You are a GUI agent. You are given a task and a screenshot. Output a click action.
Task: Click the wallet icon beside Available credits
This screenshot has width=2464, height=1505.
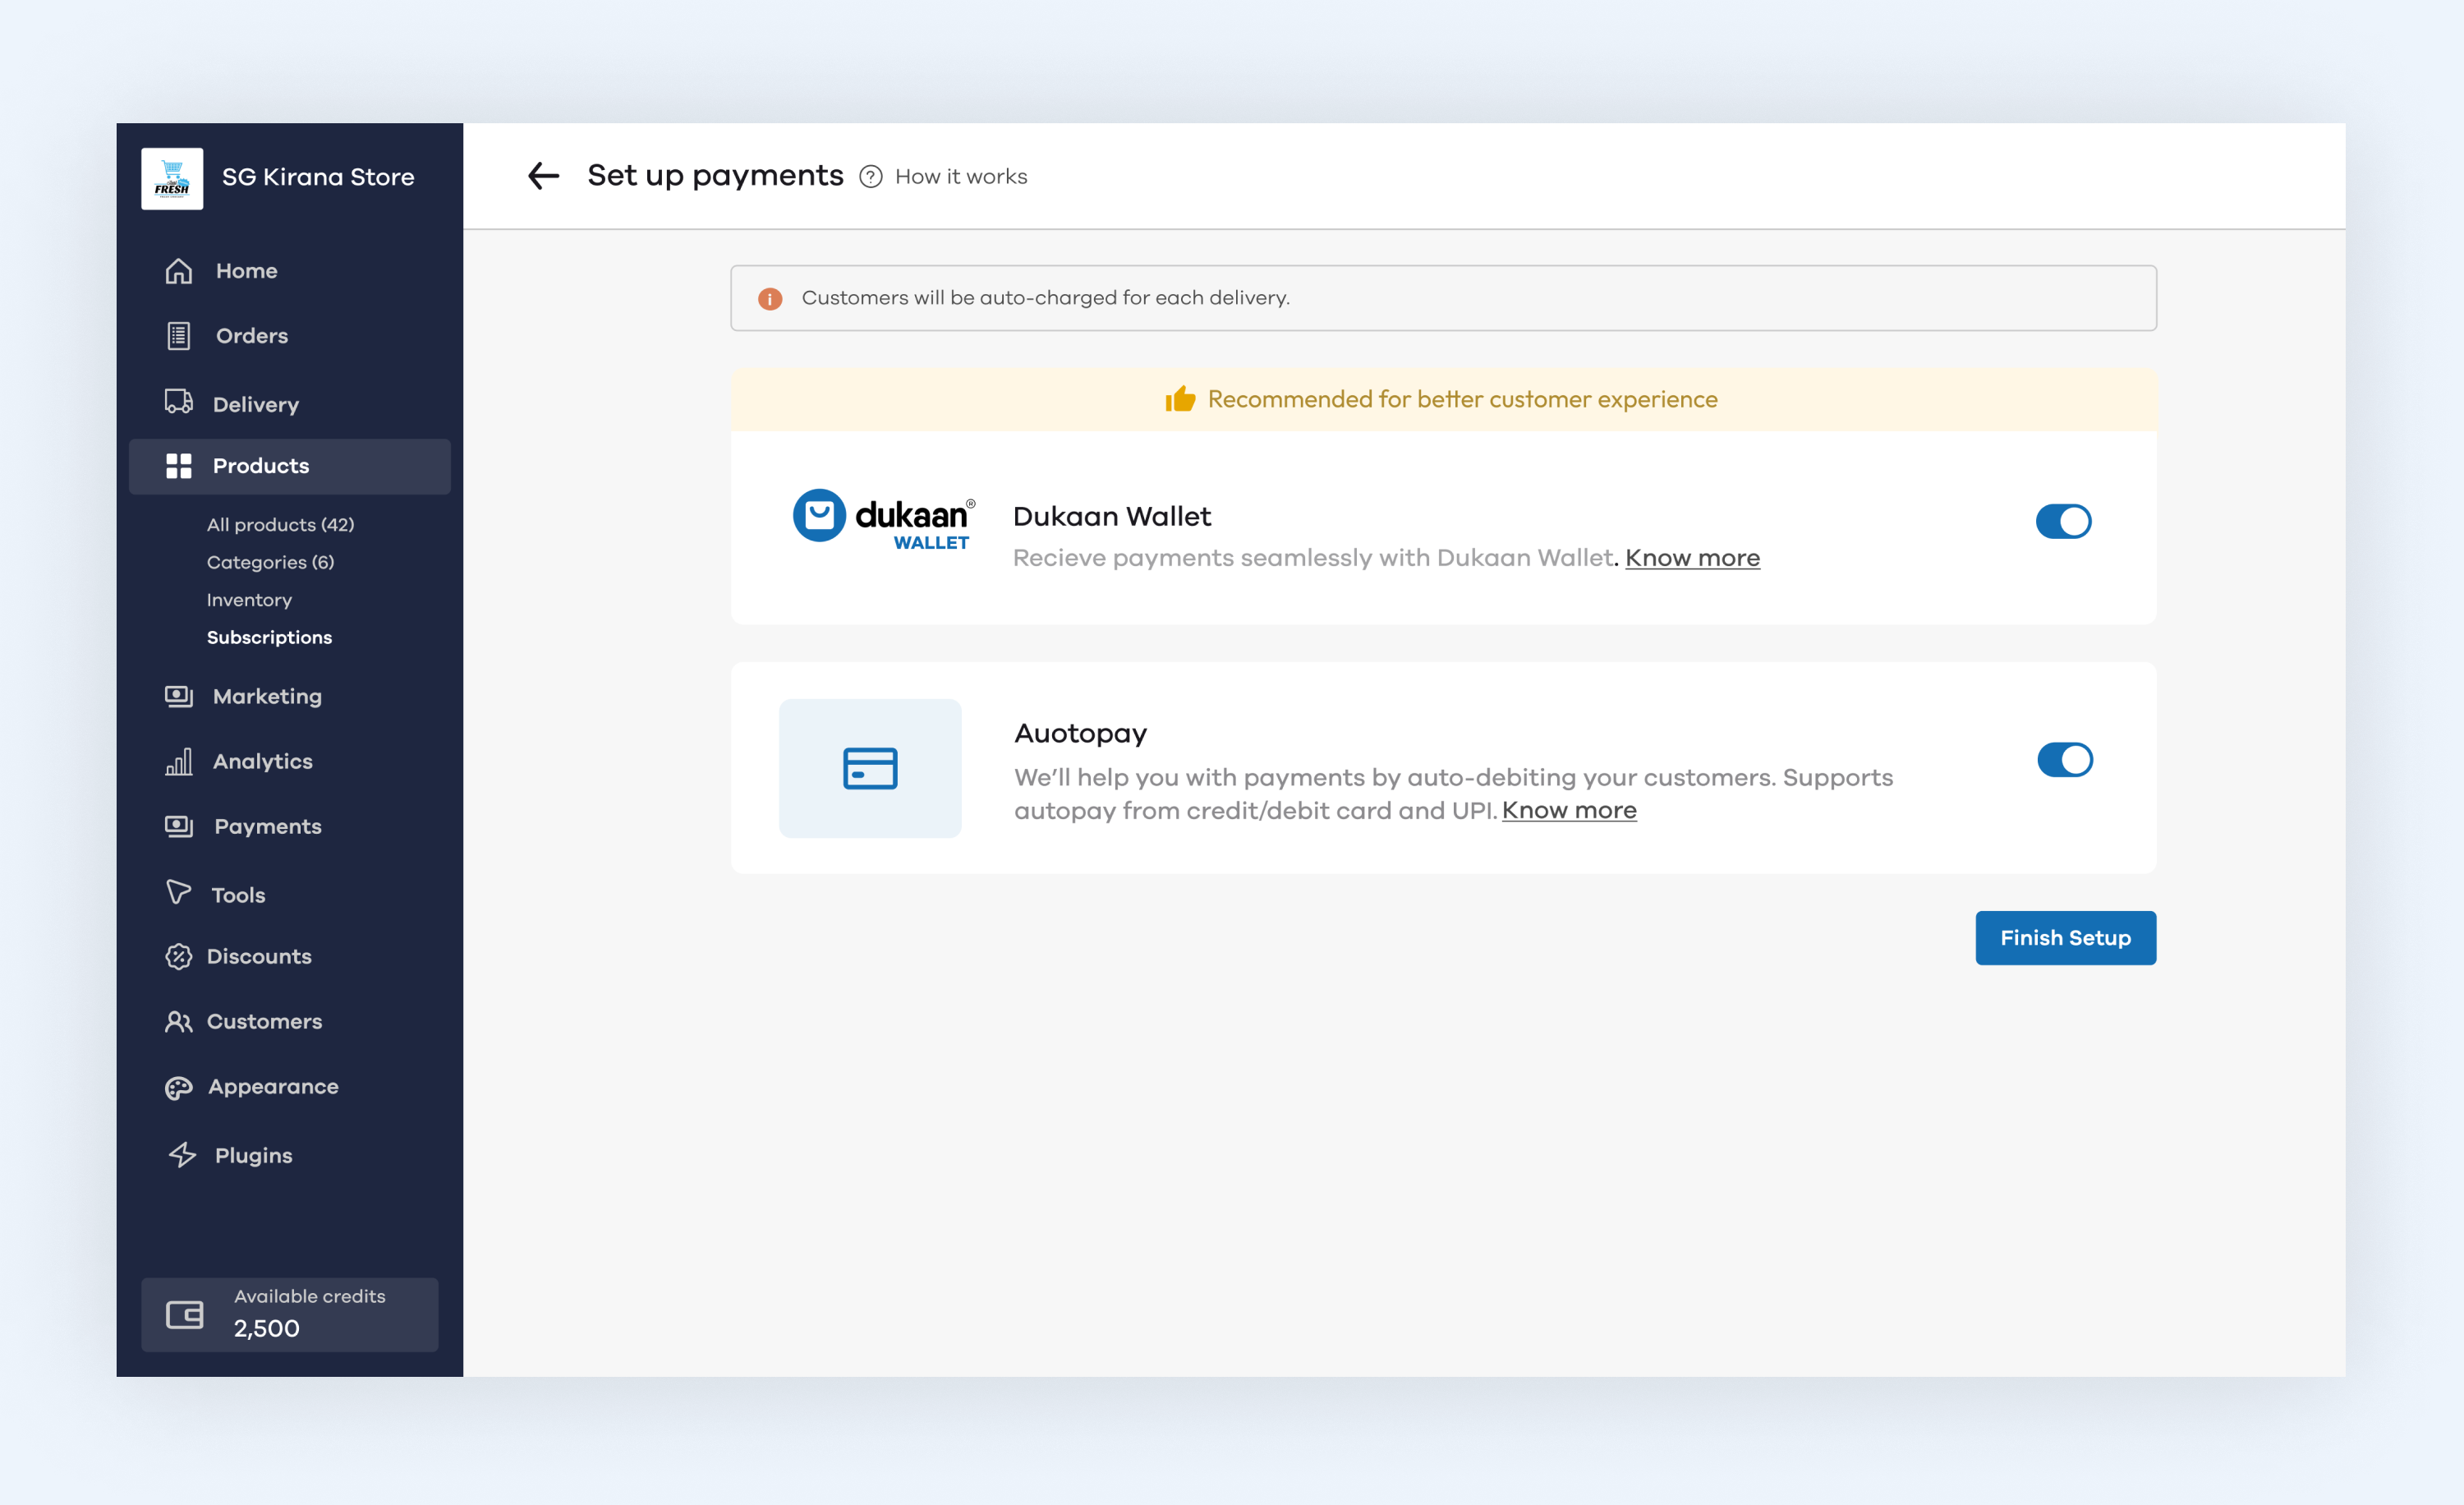click(185, 1314)
